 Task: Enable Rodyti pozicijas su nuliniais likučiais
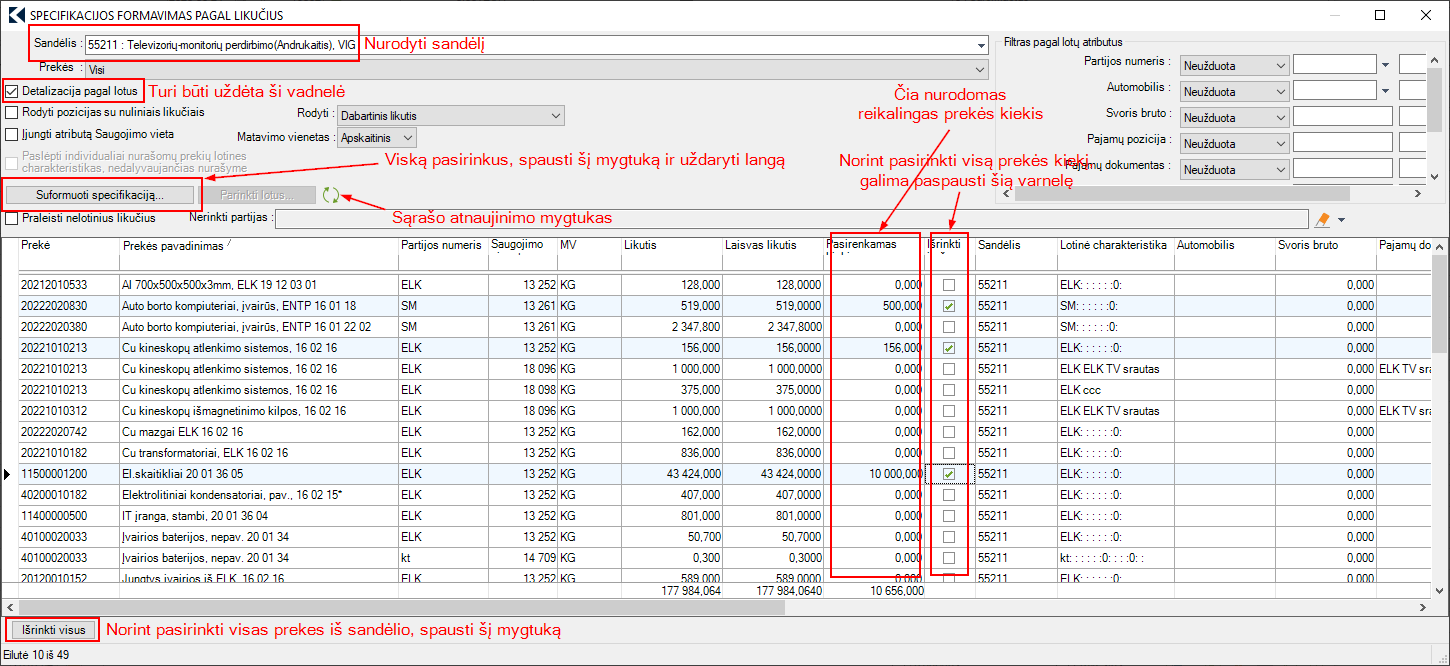point(12,112)
